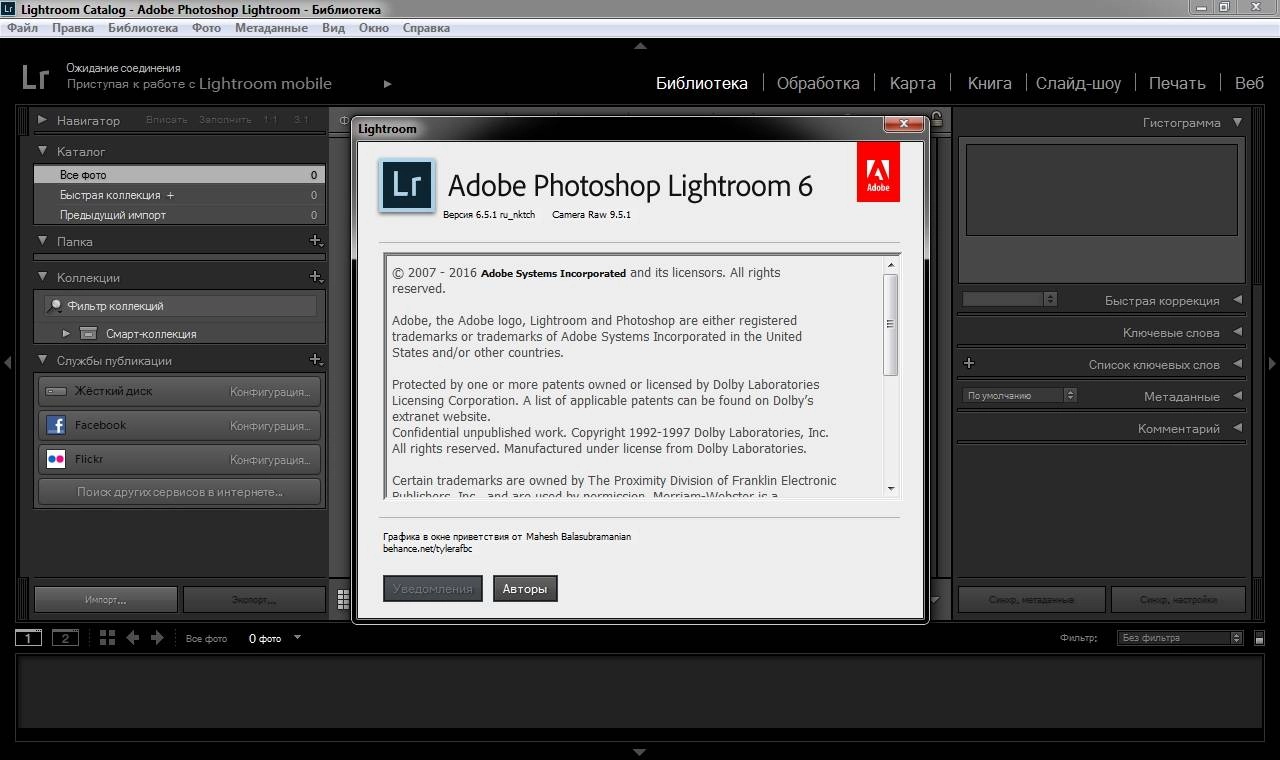Image resolution: width=1280 pixels, height=760 pixels.
Task: Open the Без фильтра filter dropdown
Action: click(1179, 638)
